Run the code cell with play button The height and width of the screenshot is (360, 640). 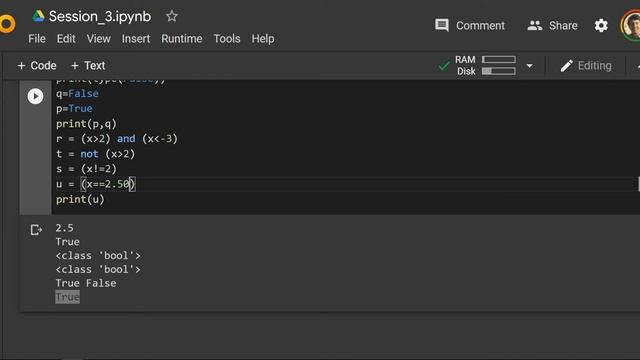(36, 96)
